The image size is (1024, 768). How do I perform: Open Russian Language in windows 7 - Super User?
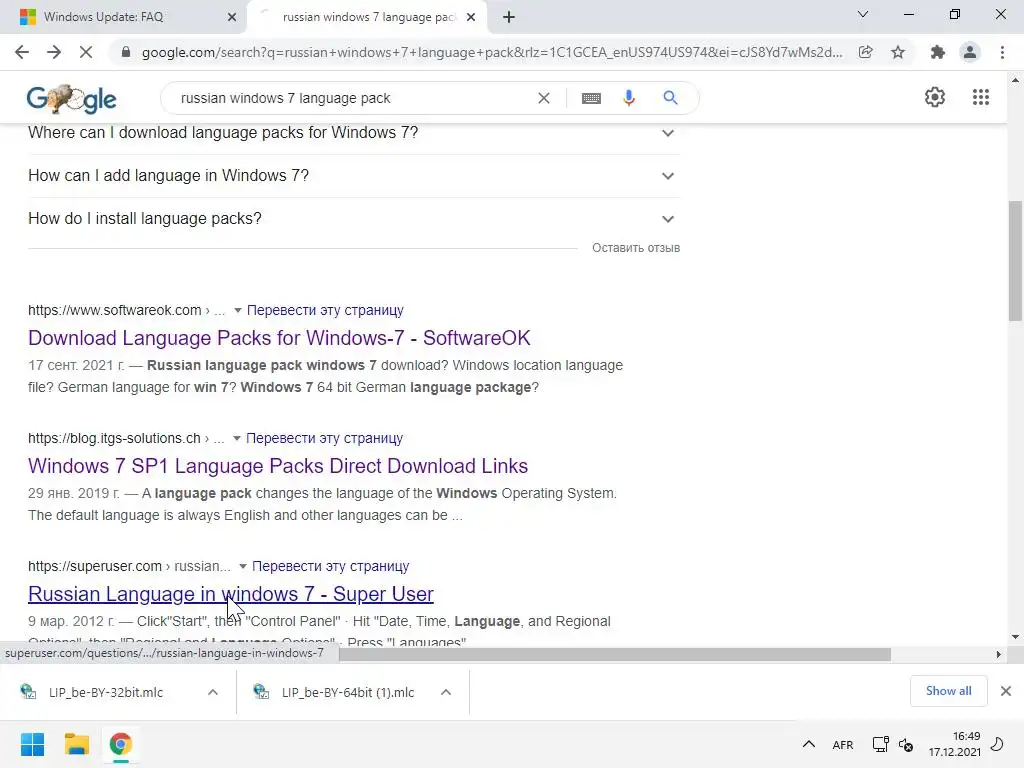tap(231, 594)
